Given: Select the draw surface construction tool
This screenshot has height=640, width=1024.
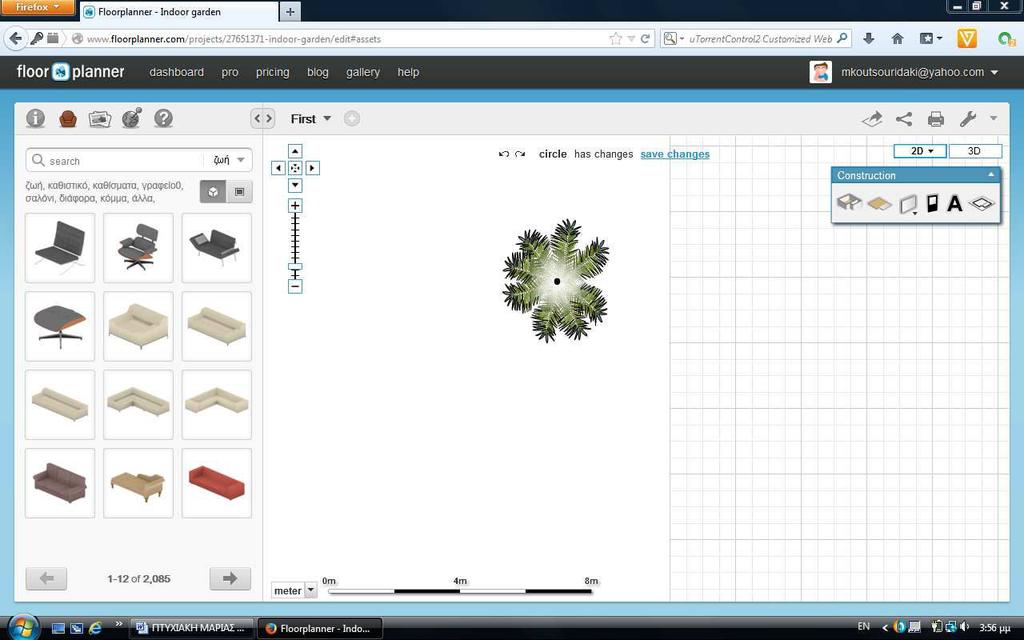Looking at the screenshot, I should click(x=880, y=204).
